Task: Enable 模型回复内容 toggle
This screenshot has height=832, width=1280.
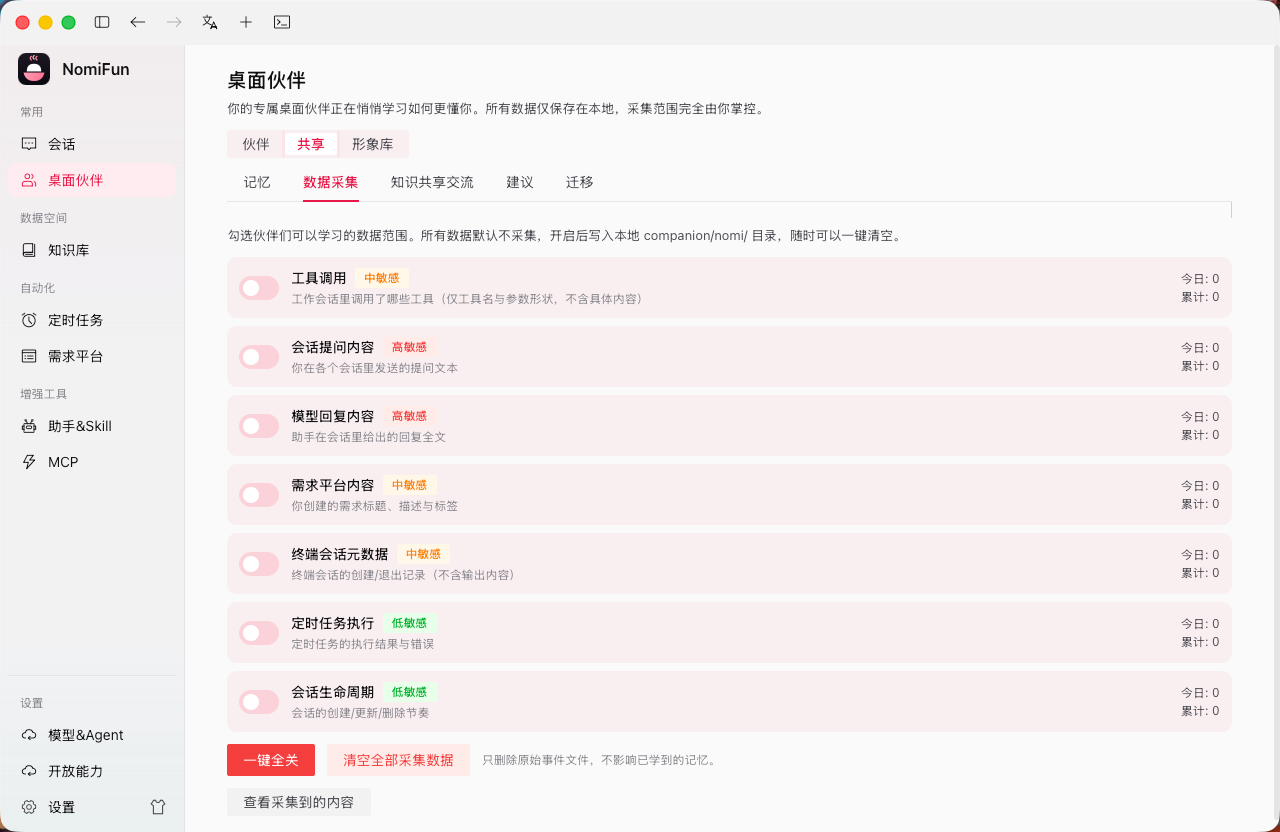Action: (x=259, y=426)
